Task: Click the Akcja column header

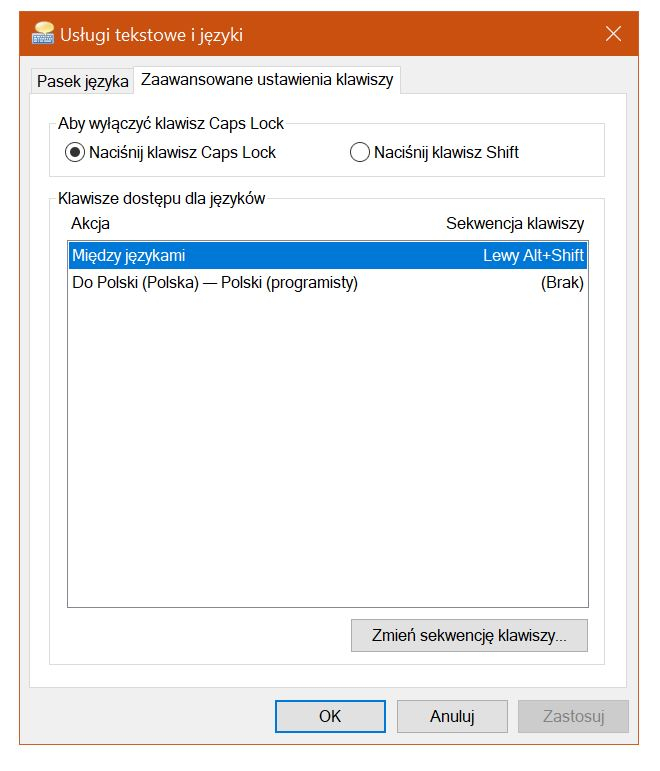Action: click(91, 223)
